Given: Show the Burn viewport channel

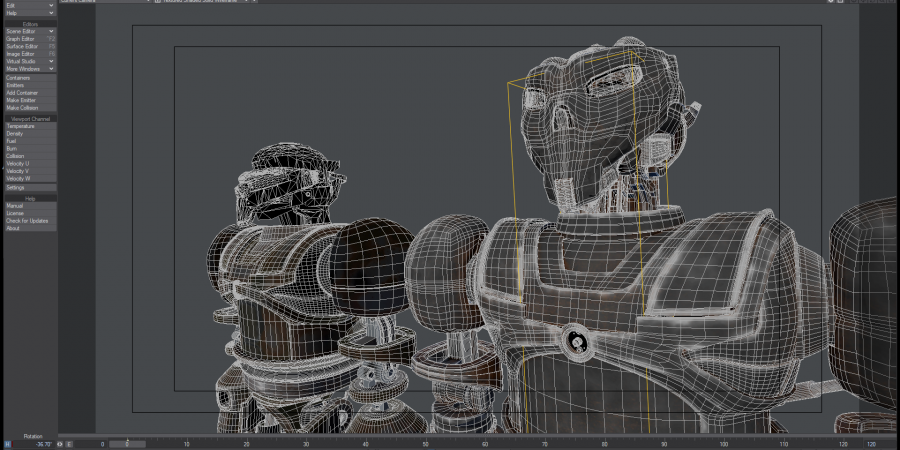Looking at the screenshot, I should (x=30, y=148).
